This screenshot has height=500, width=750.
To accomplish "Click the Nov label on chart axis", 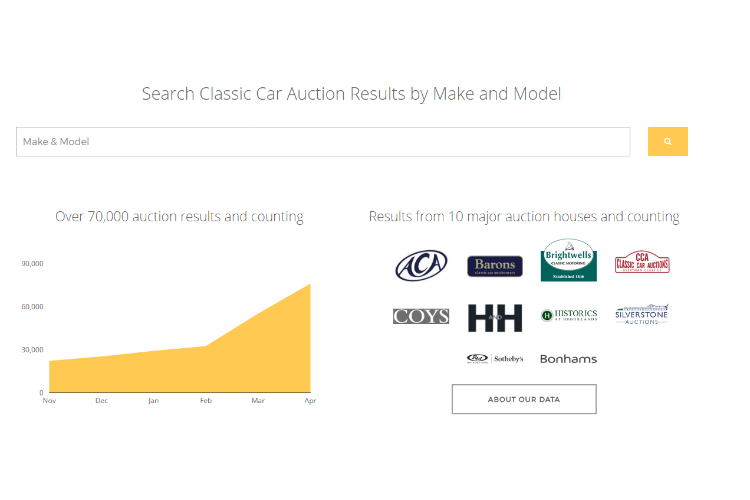I will point(49,400).
